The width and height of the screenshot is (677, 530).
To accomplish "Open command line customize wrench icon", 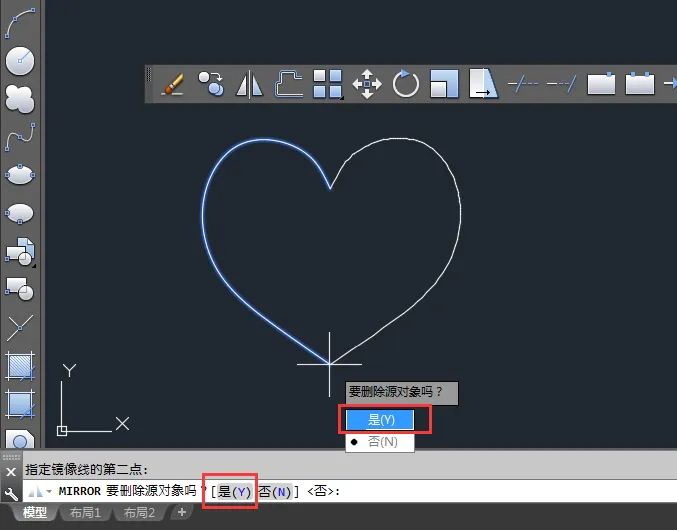I will [x=11, y=493].
